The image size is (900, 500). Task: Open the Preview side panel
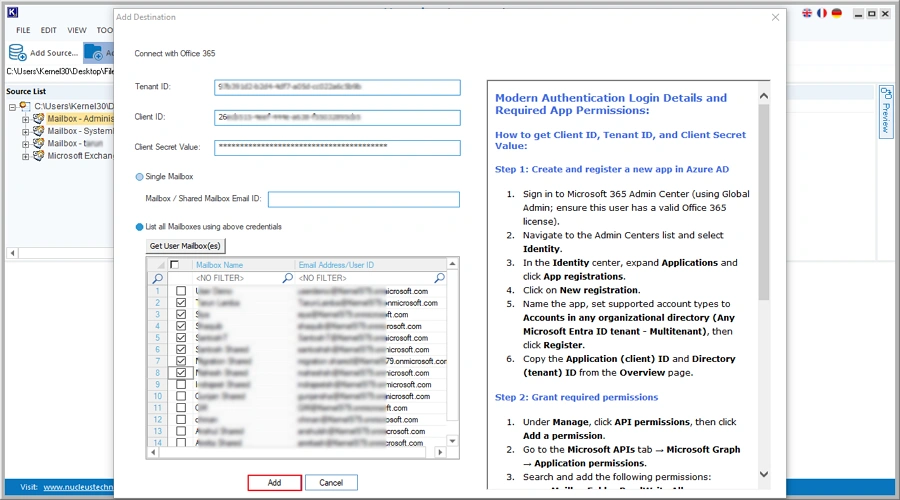click(x=886, y=111)
